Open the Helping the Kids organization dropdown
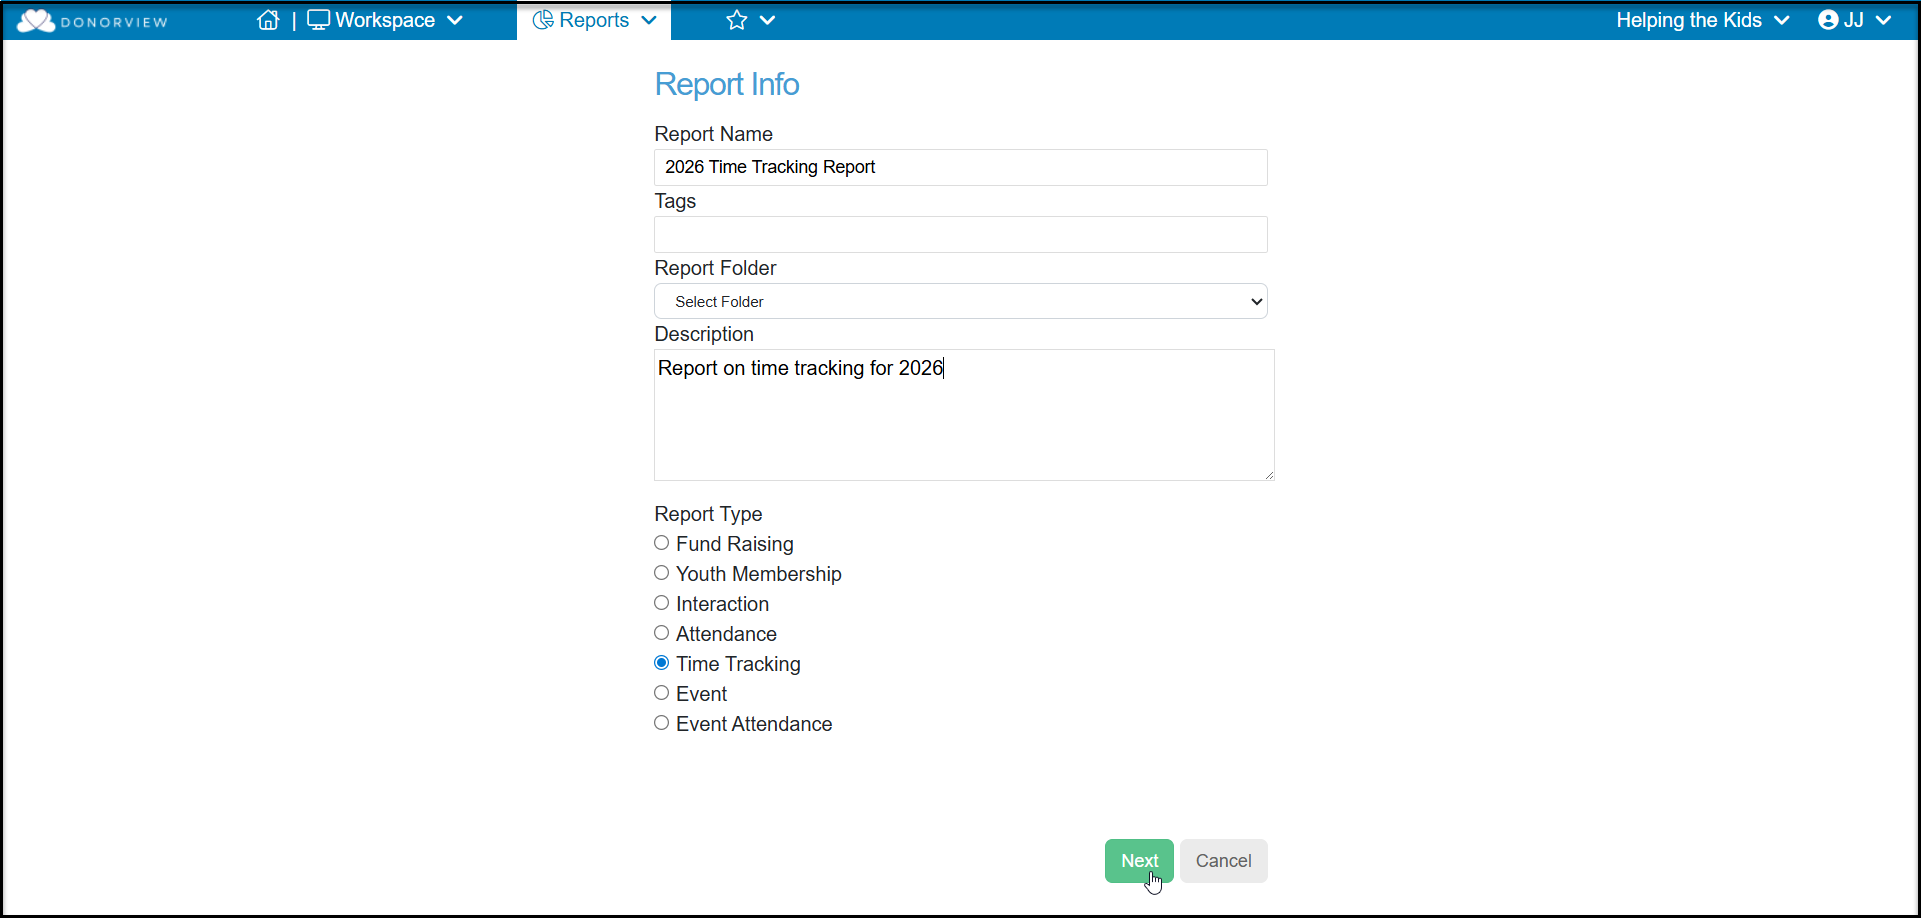The height and width of the screenshot is (918, 1921). (x=1702, y=20)
